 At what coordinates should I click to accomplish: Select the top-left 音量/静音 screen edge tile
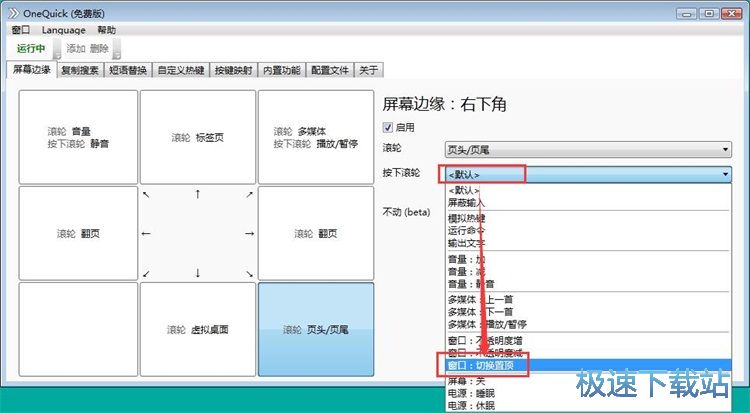click(78, 137)
